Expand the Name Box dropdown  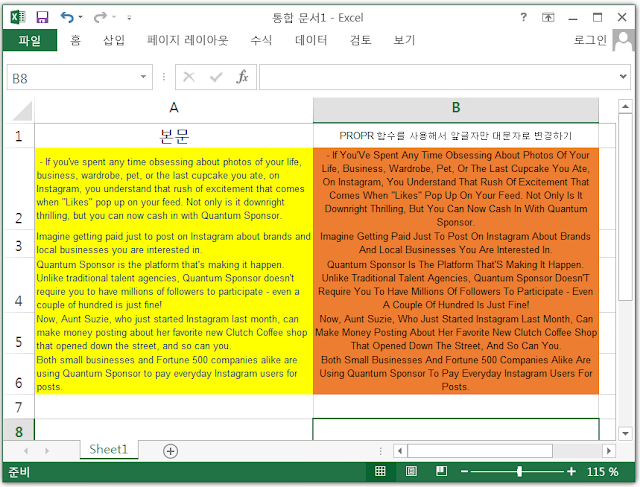tap(143, 77)
